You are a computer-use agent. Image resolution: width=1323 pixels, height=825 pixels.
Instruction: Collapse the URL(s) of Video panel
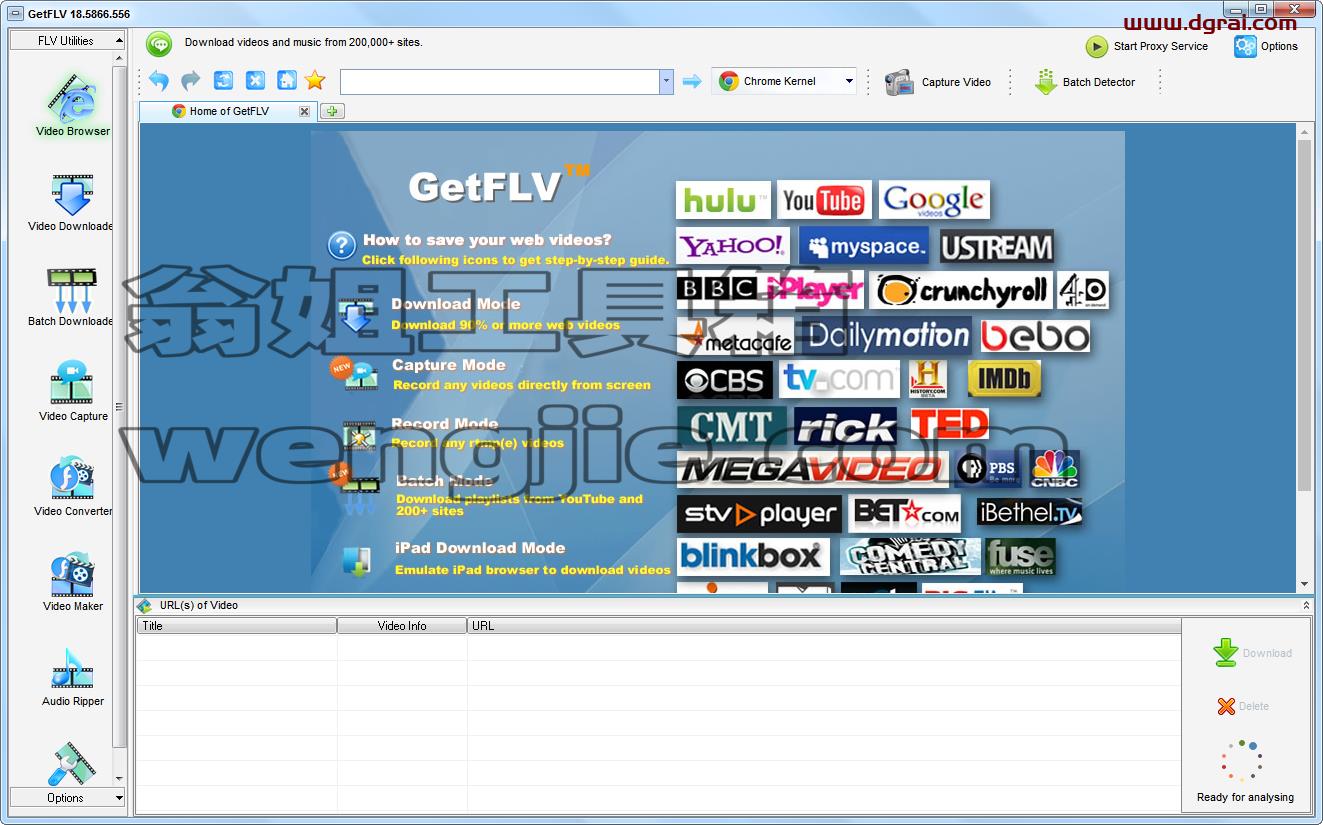[x=1306, y=606]
